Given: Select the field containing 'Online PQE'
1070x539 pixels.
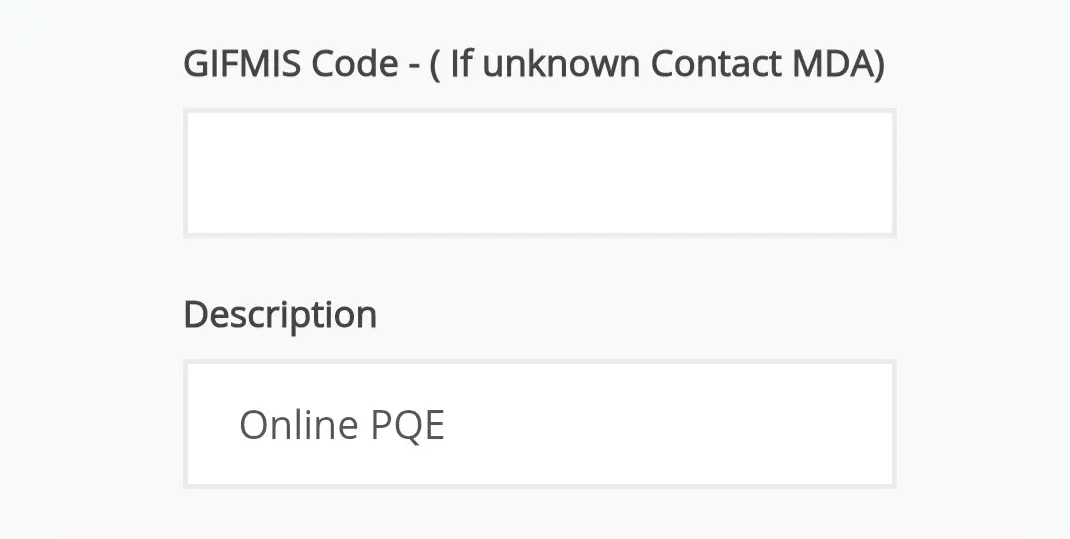Looking at the screenshot, I should tap(539, 424).
